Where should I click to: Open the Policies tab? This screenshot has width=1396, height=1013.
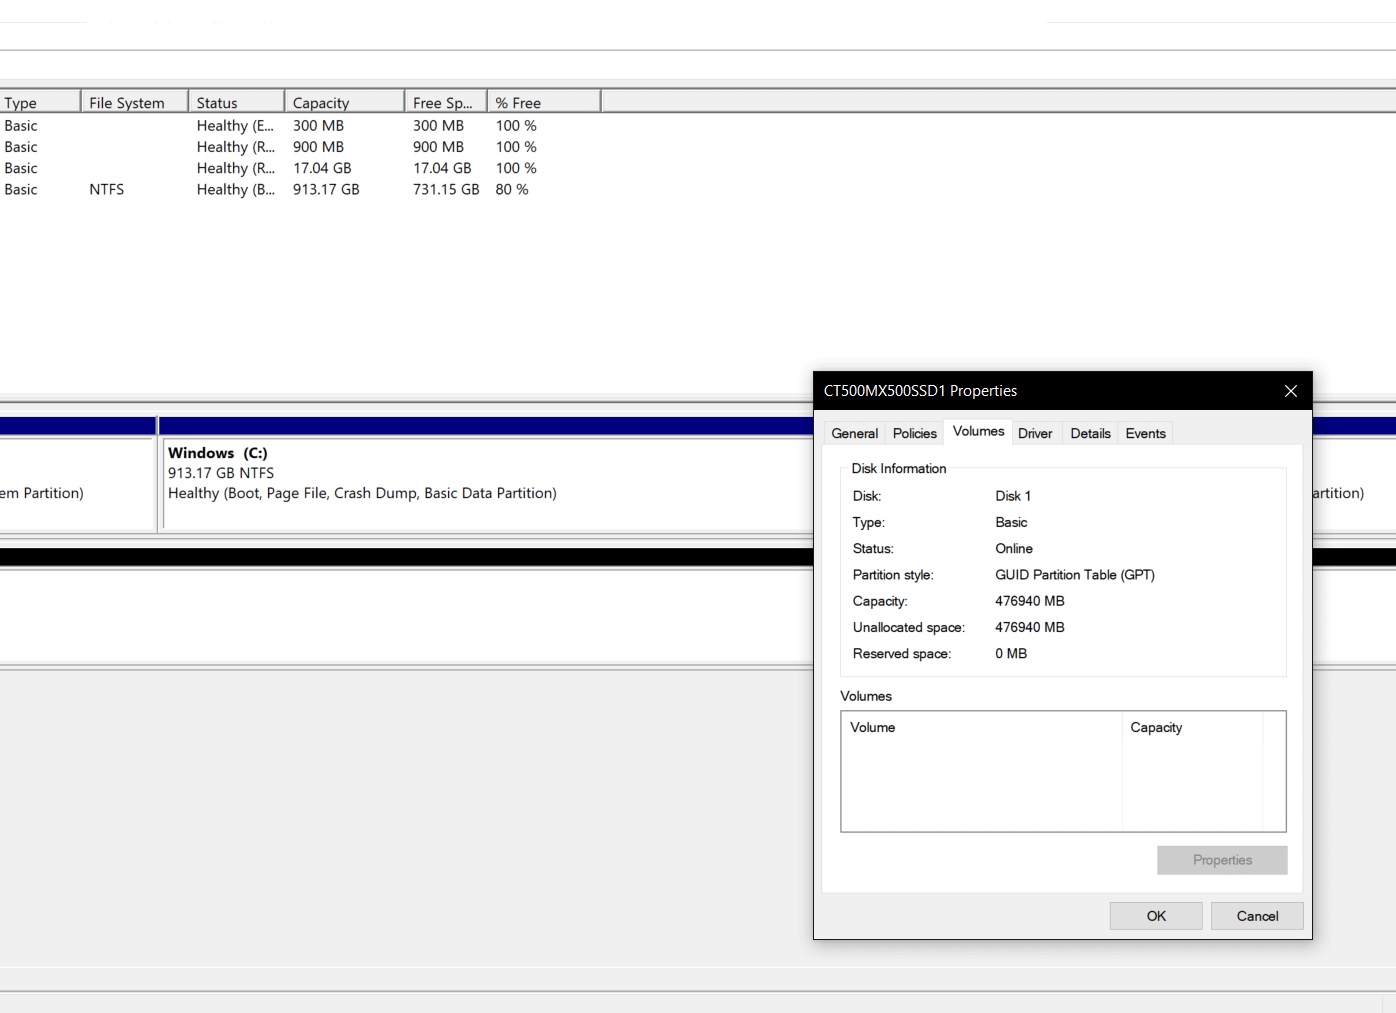click(x=915, y=433)
